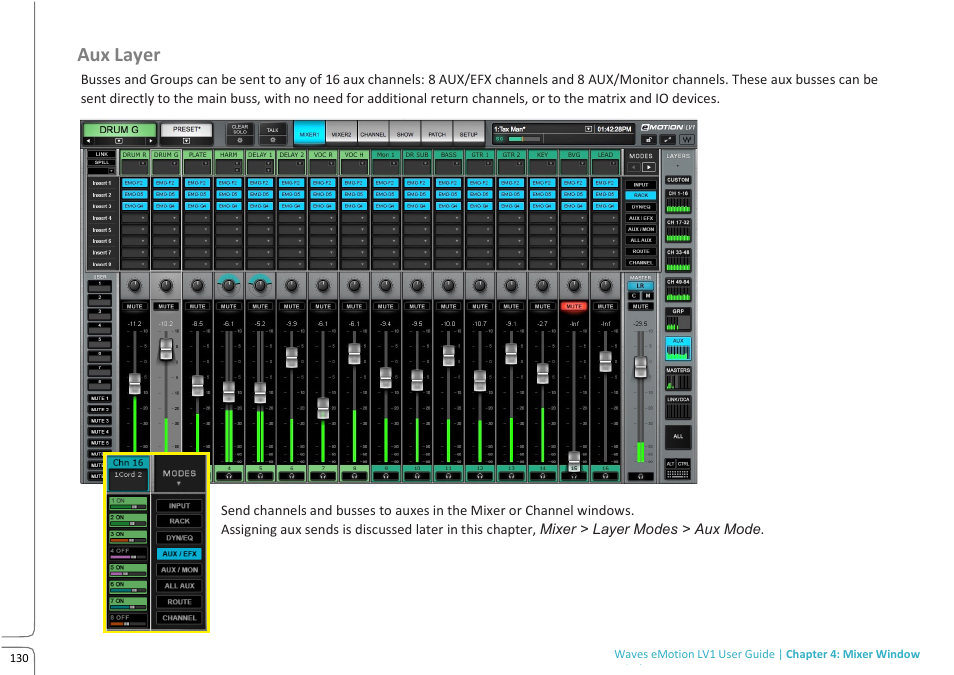Click the keyboard icon below ALT and CTRL
954x675 pixels.
[x=678, y=474]
